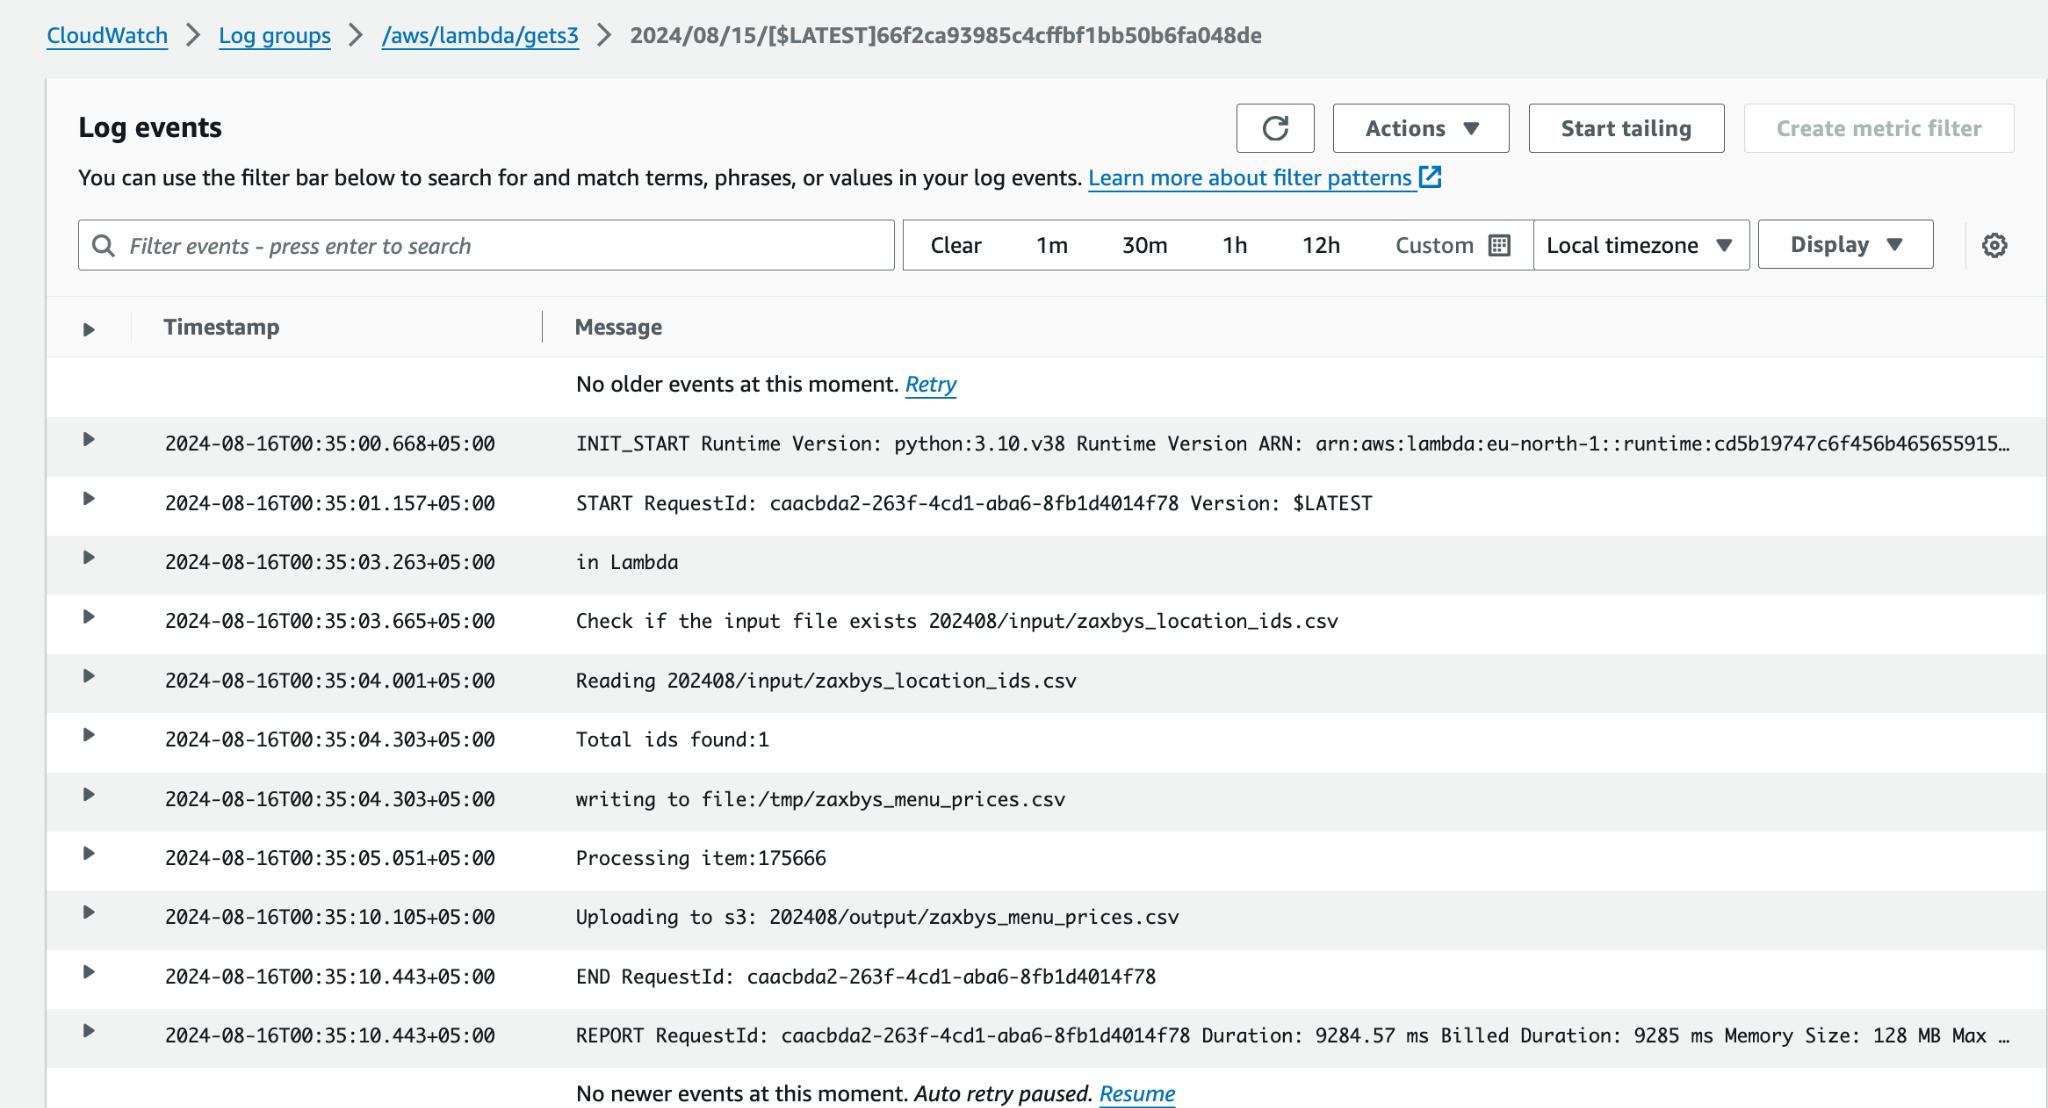Go to the /aws/lambda/gets3 breadcrumb

(480, 36)
